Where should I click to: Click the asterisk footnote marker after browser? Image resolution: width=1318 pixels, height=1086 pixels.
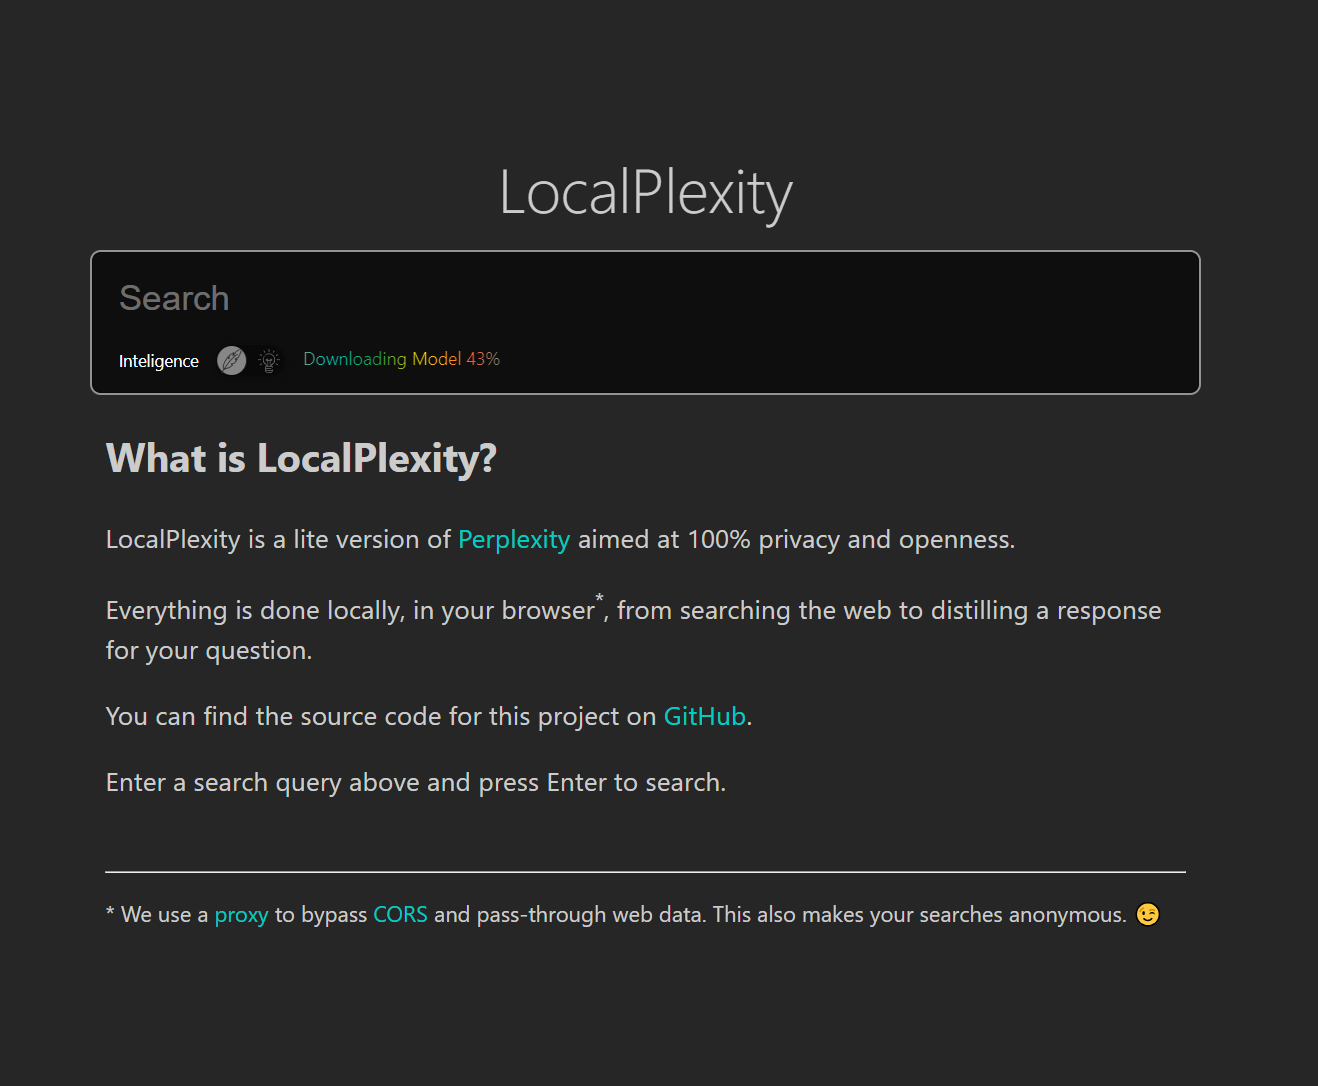click(600, 599)
